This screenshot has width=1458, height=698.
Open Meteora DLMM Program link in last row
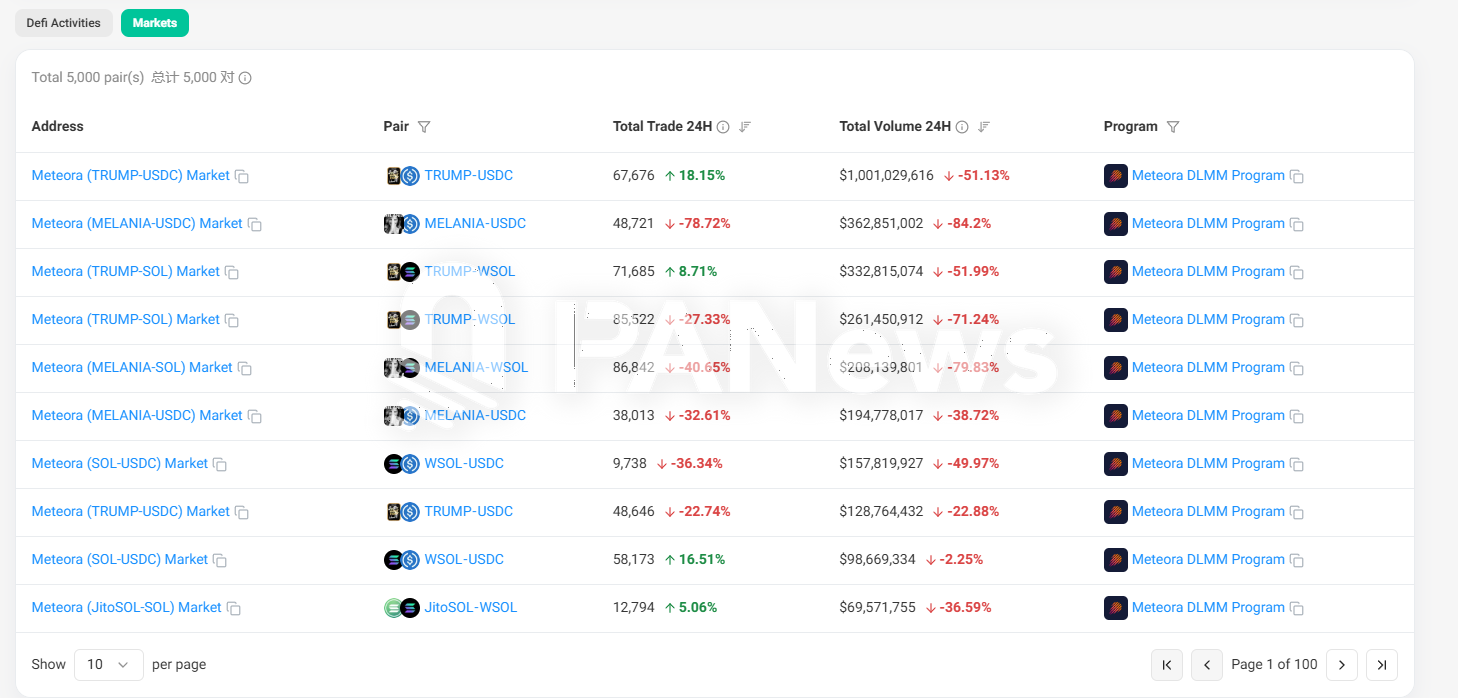(x=1208, y=607)
